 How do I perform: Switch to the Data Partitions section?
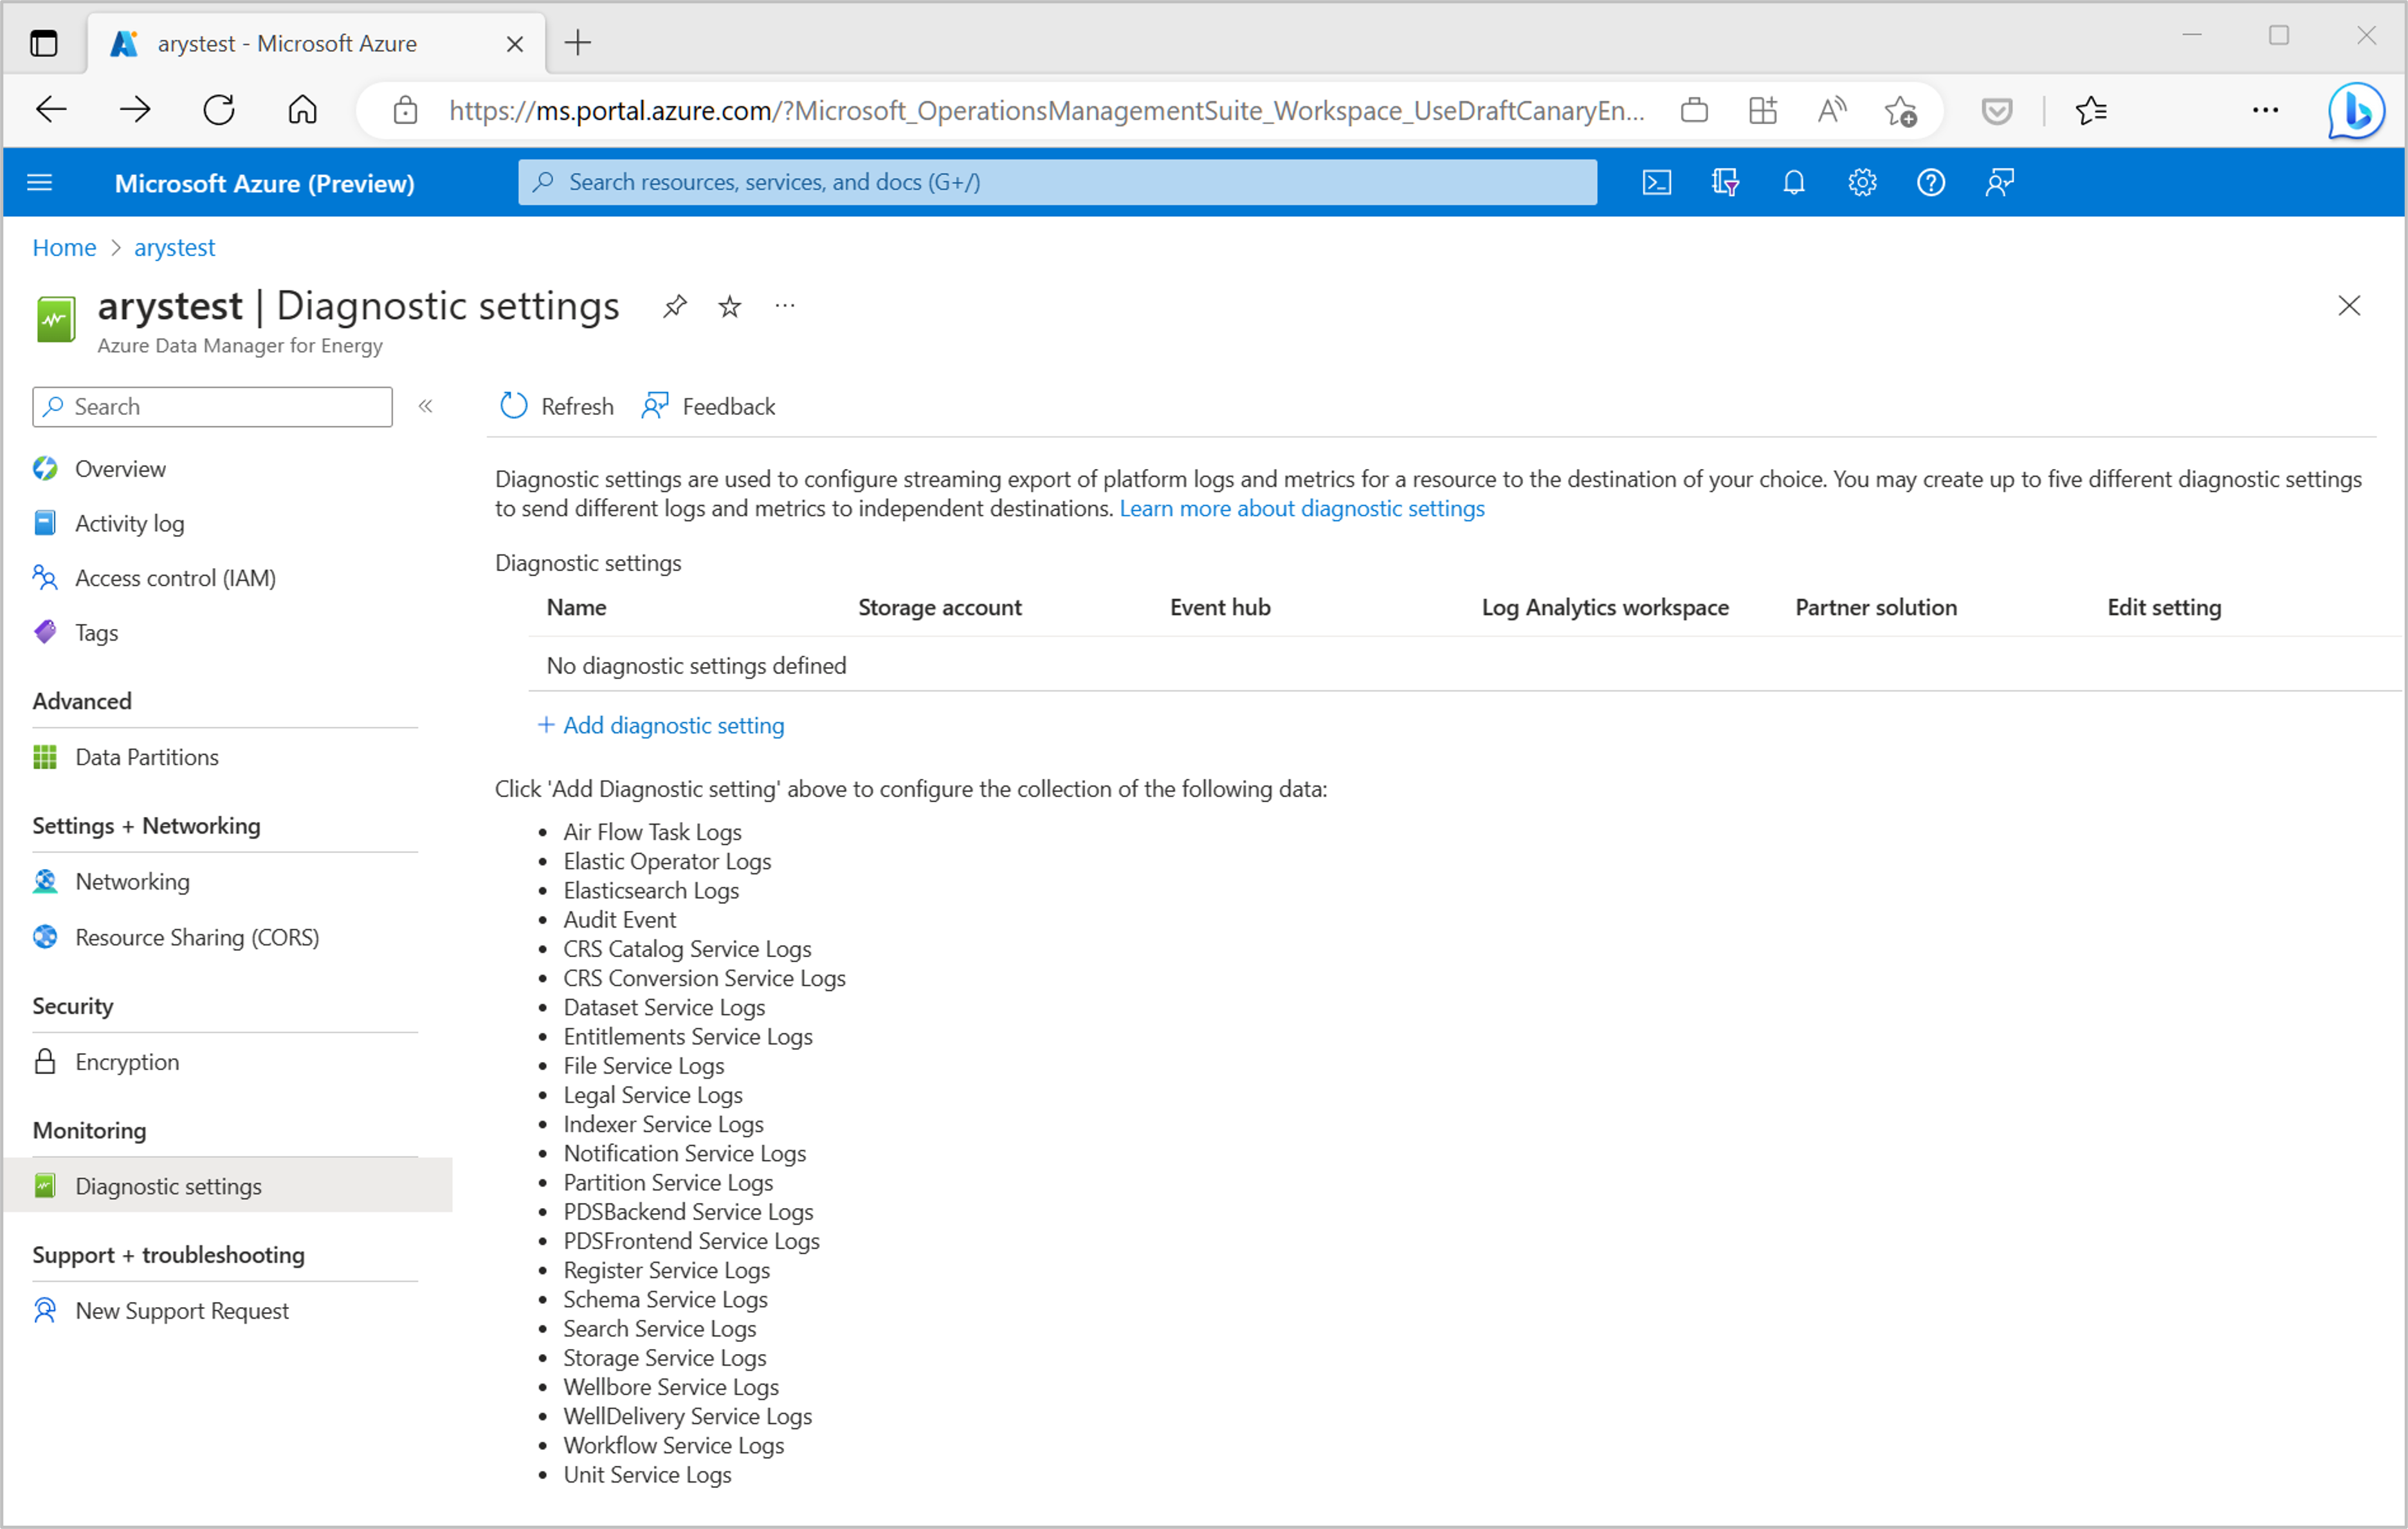point(146,757)
